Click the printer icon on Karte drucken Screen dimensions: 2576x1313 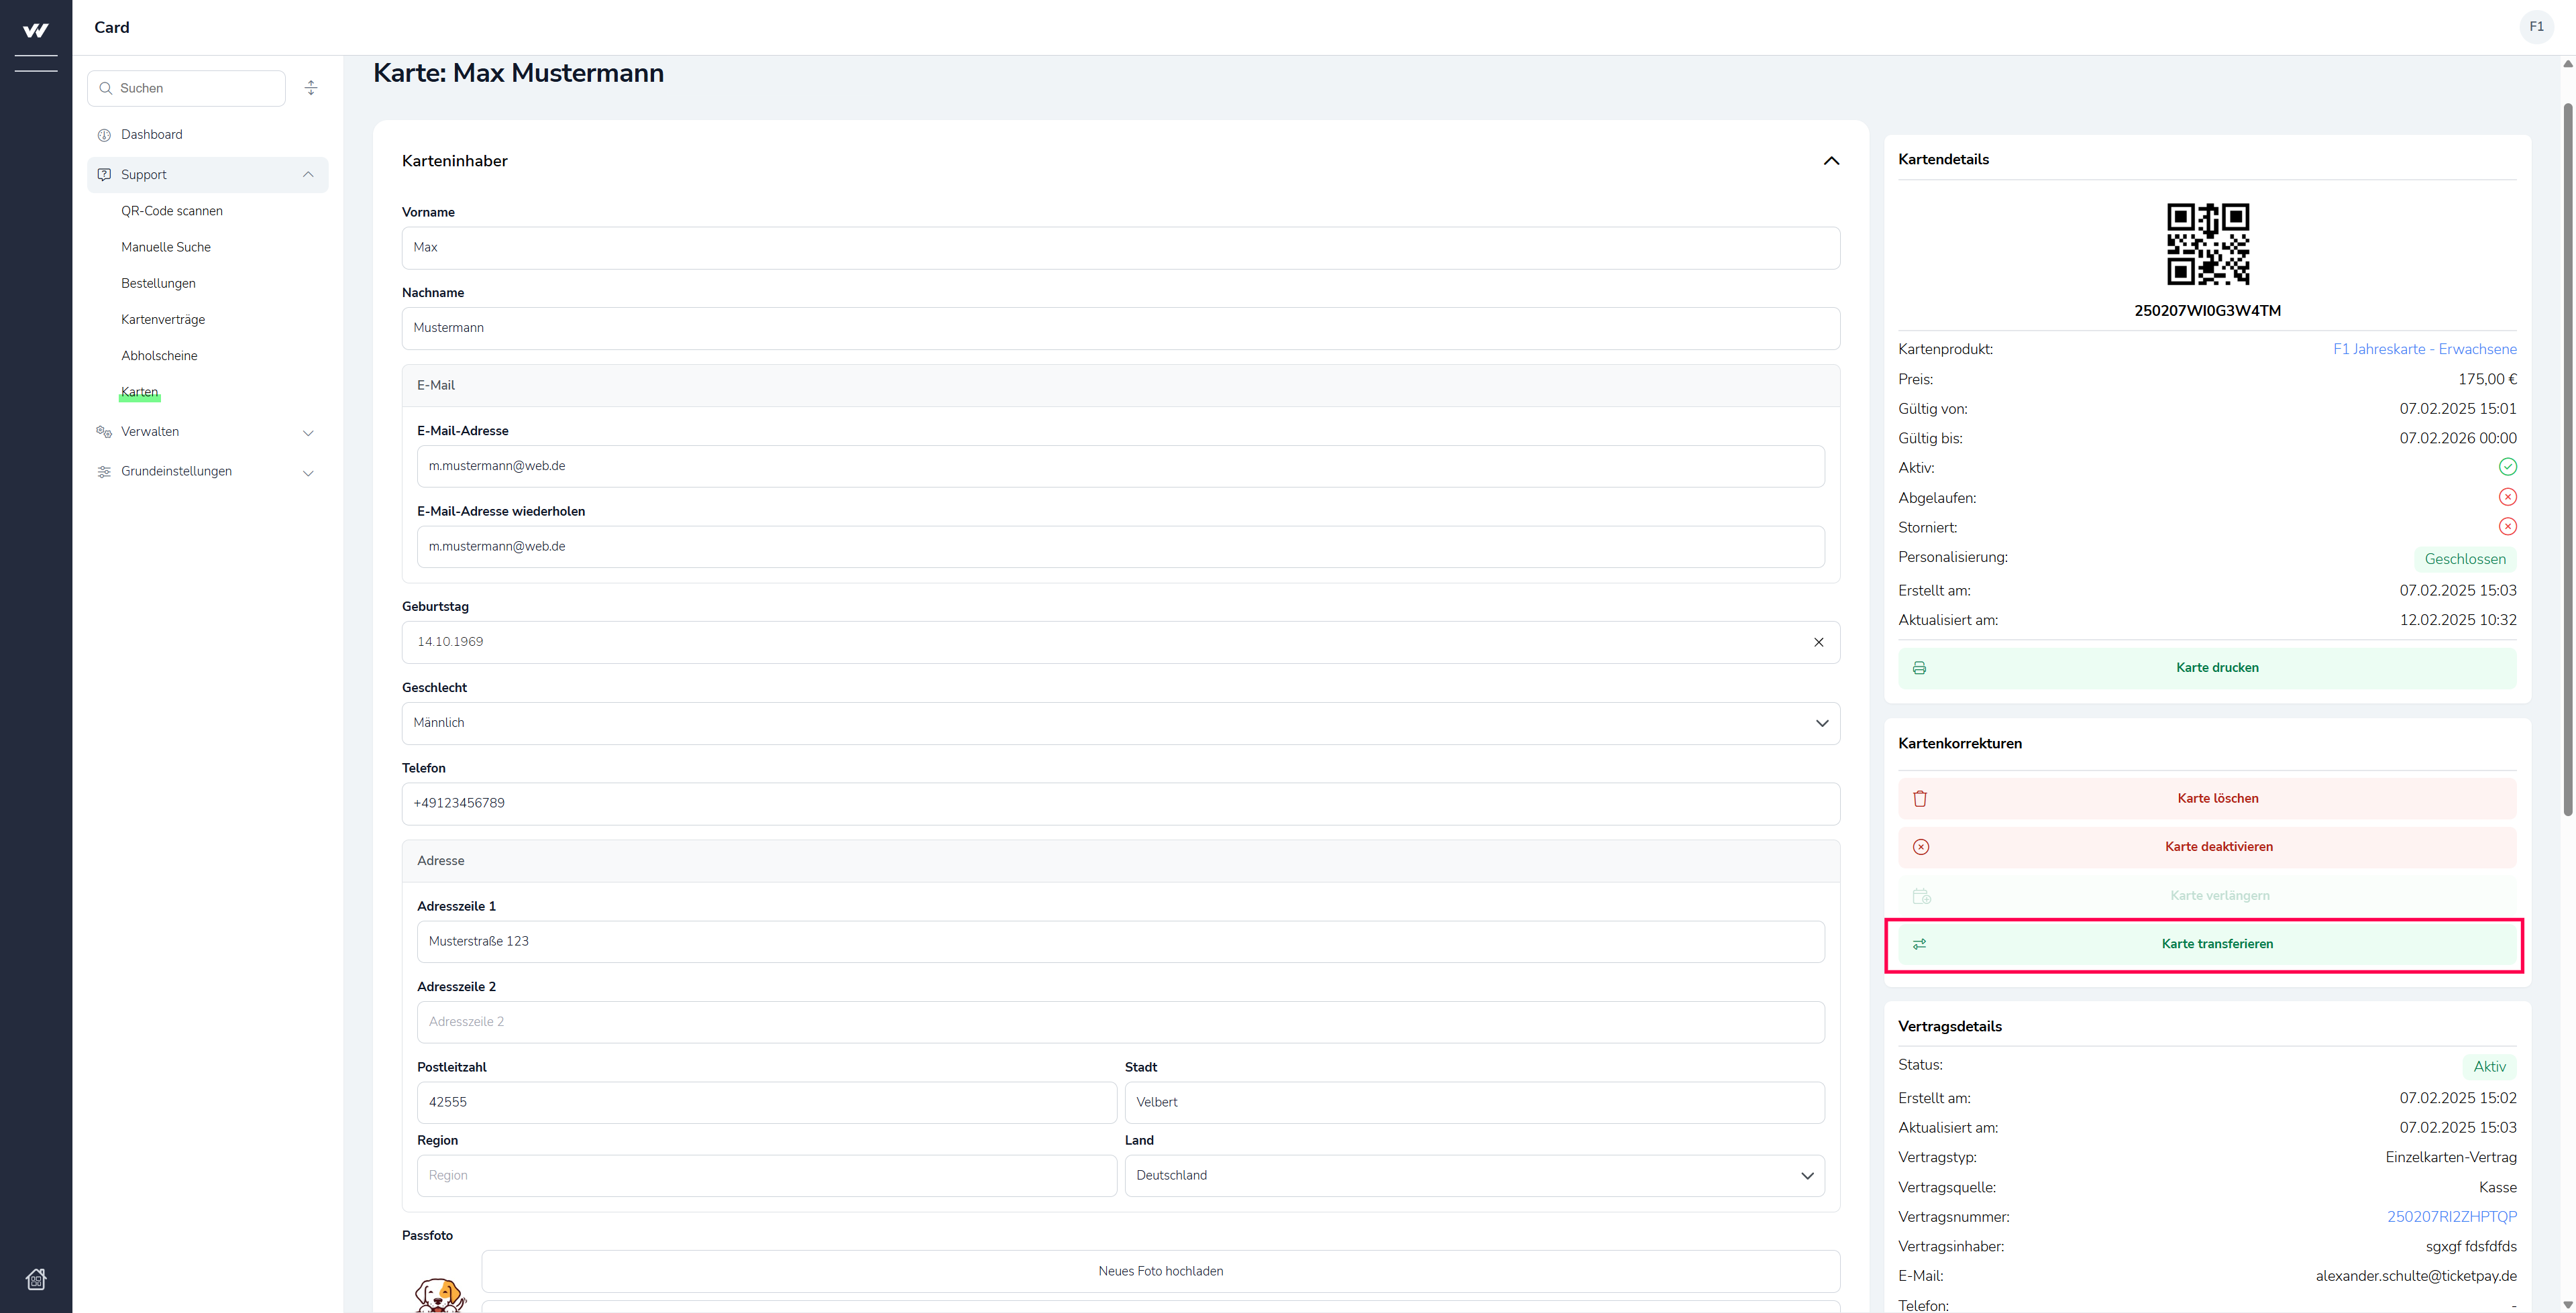1919,668
